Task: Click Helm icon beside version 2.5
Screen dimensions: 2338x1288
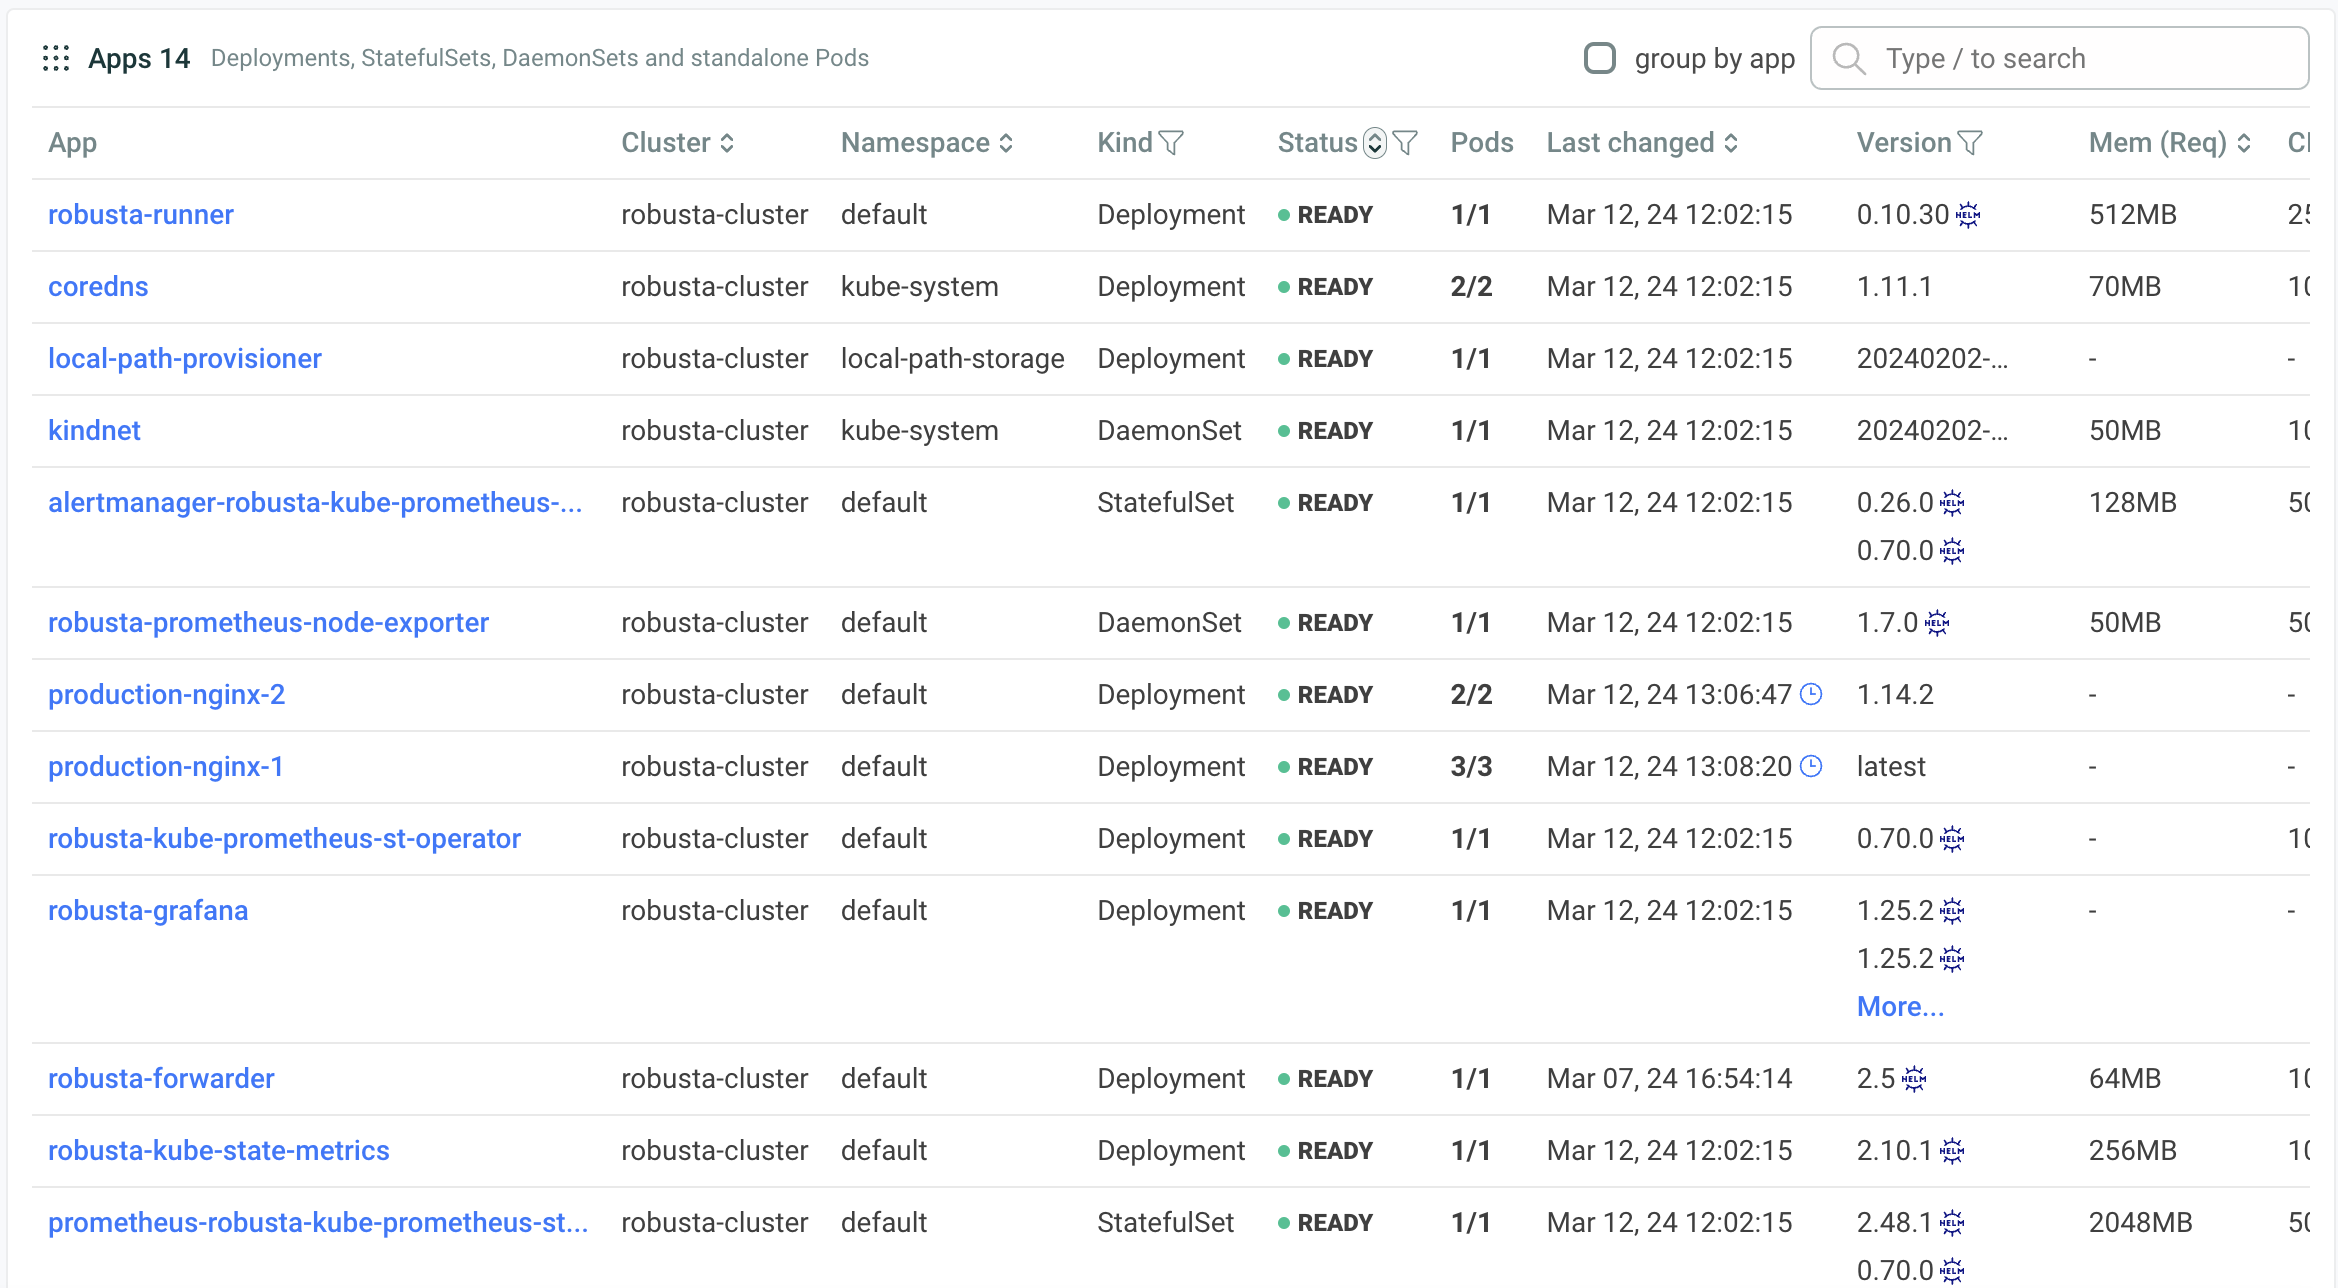Action: [x=1914, y=1079]
